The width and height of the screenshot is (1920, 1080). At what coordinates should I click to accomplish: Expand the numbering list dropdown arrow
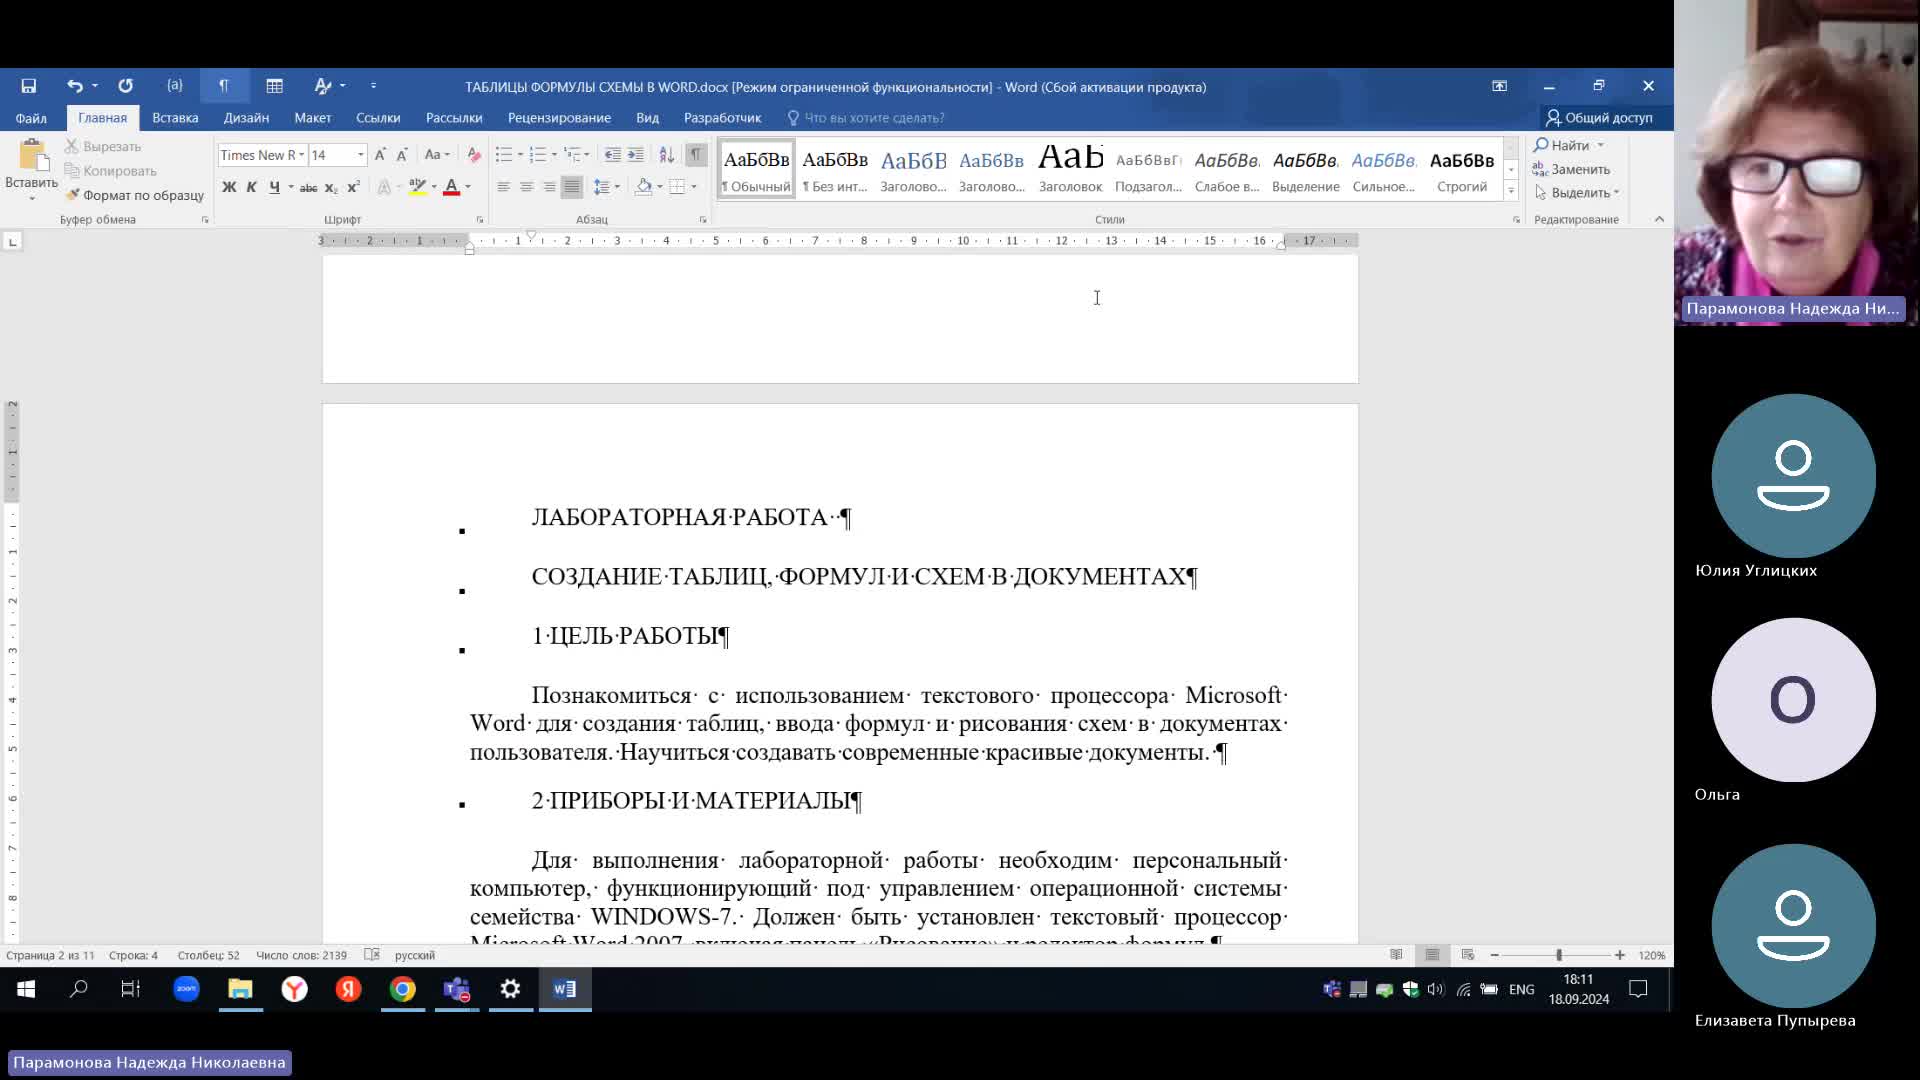(x=553, y=155)
